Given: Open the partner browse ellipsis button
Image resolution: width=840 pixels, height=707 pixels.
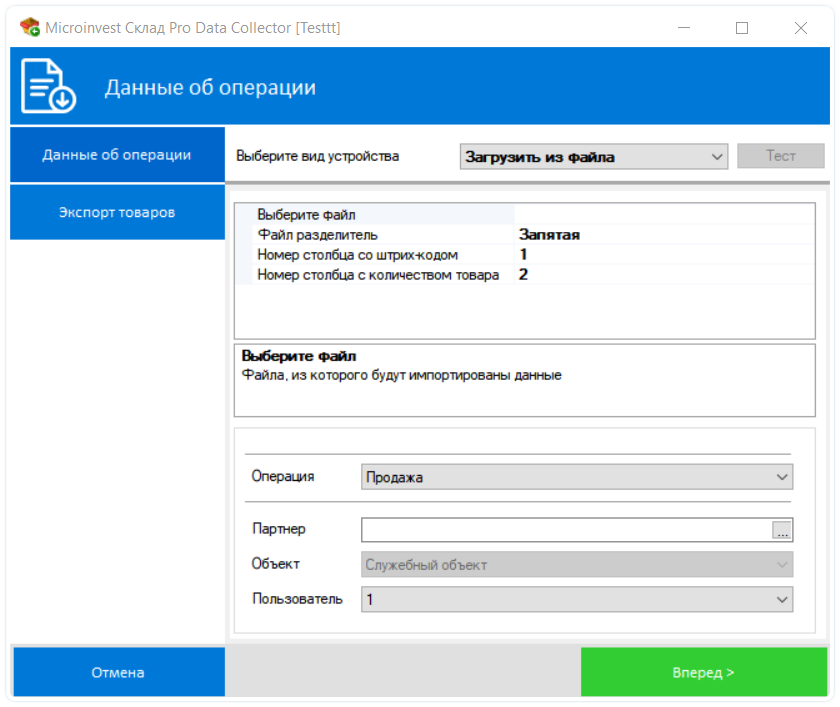Looking at the screenshot, I should point(782,530).
